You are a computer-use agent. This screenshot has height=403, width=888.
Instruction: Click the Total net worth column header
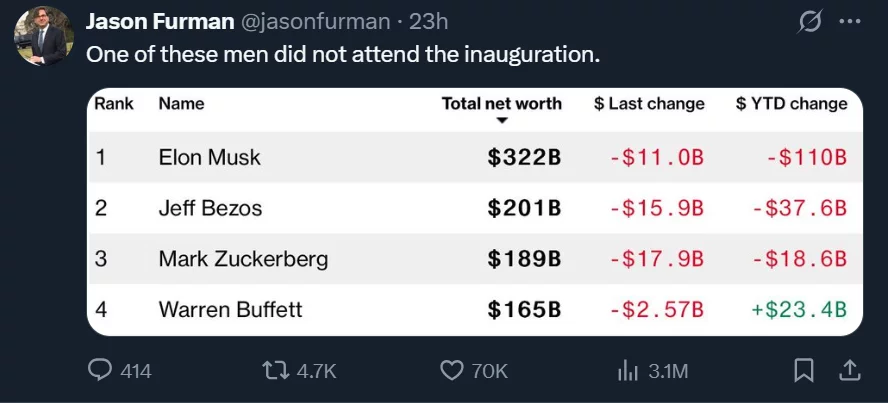[501, 103]
